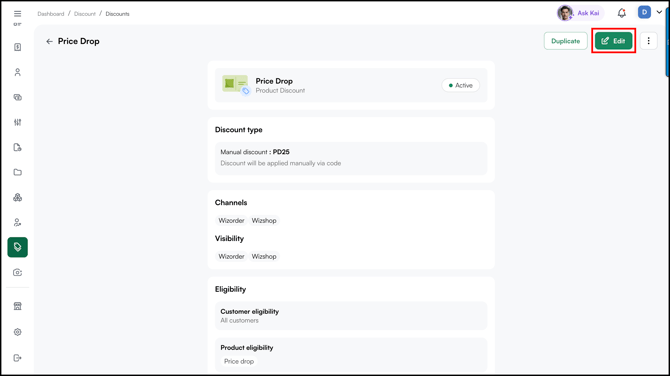Open the person profile sidebar icon

point(18,72)
